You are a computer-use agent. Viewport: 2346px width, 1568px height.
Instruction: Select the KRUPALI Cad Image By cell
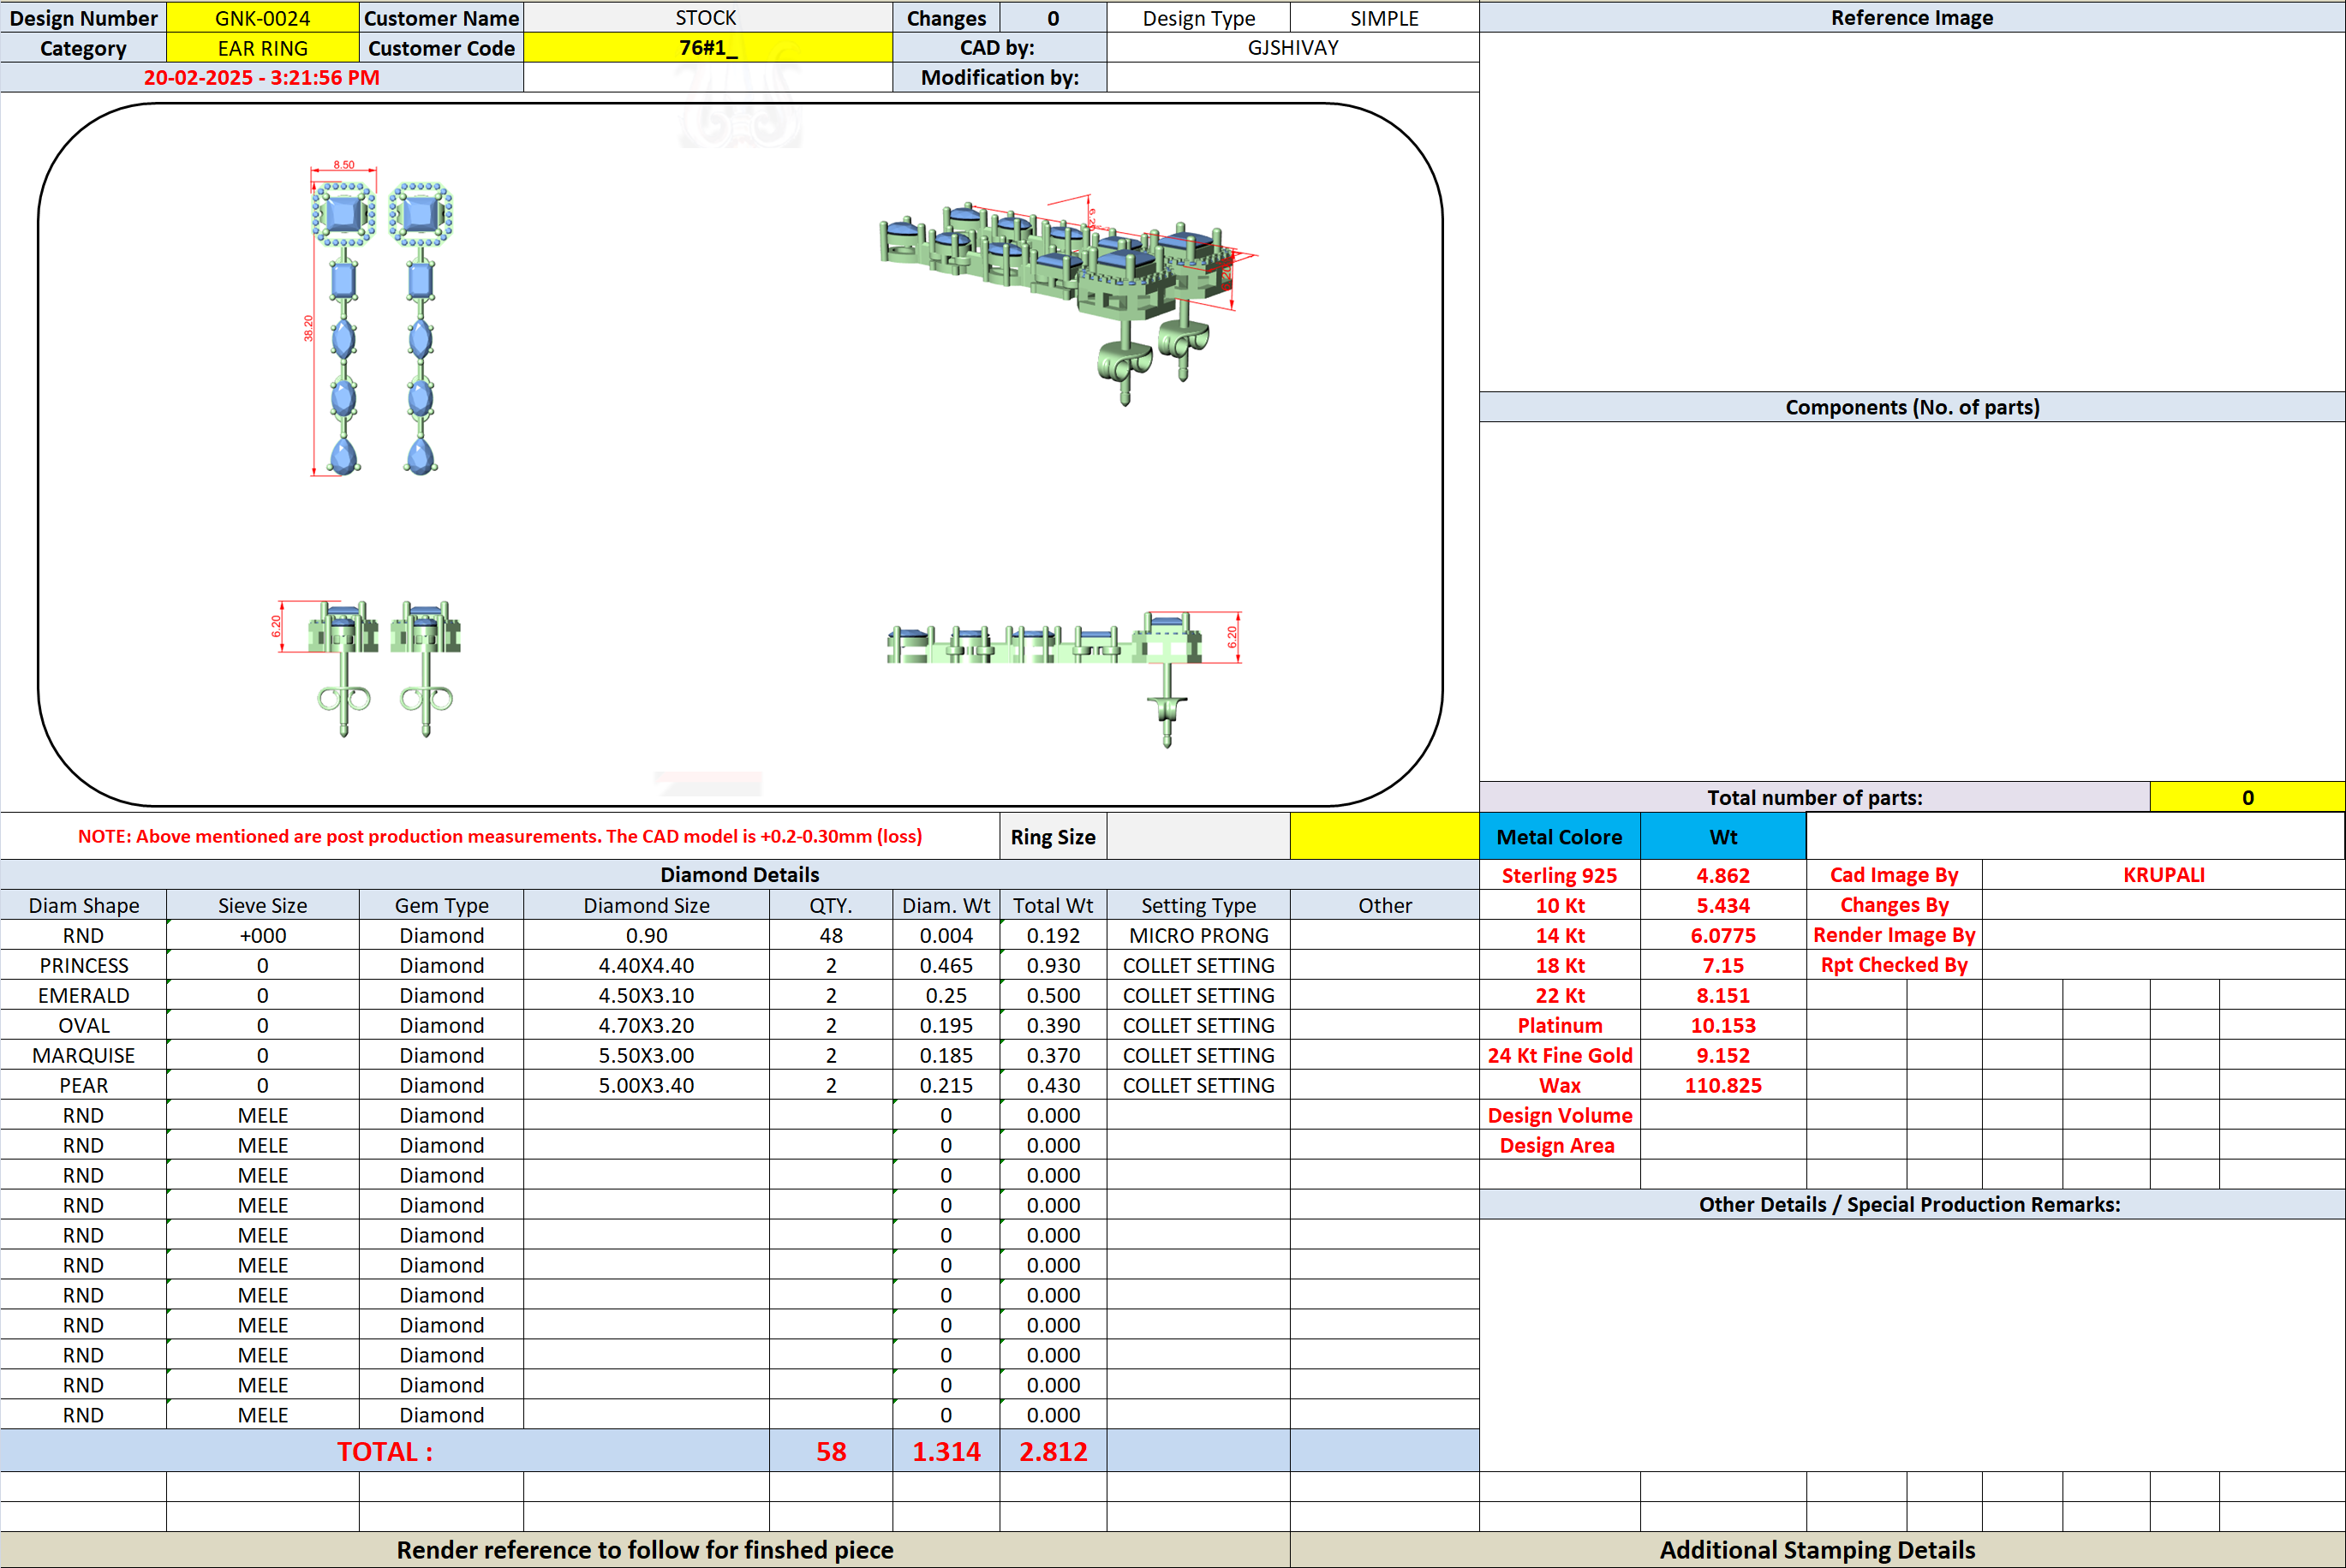coord(2163,875)
